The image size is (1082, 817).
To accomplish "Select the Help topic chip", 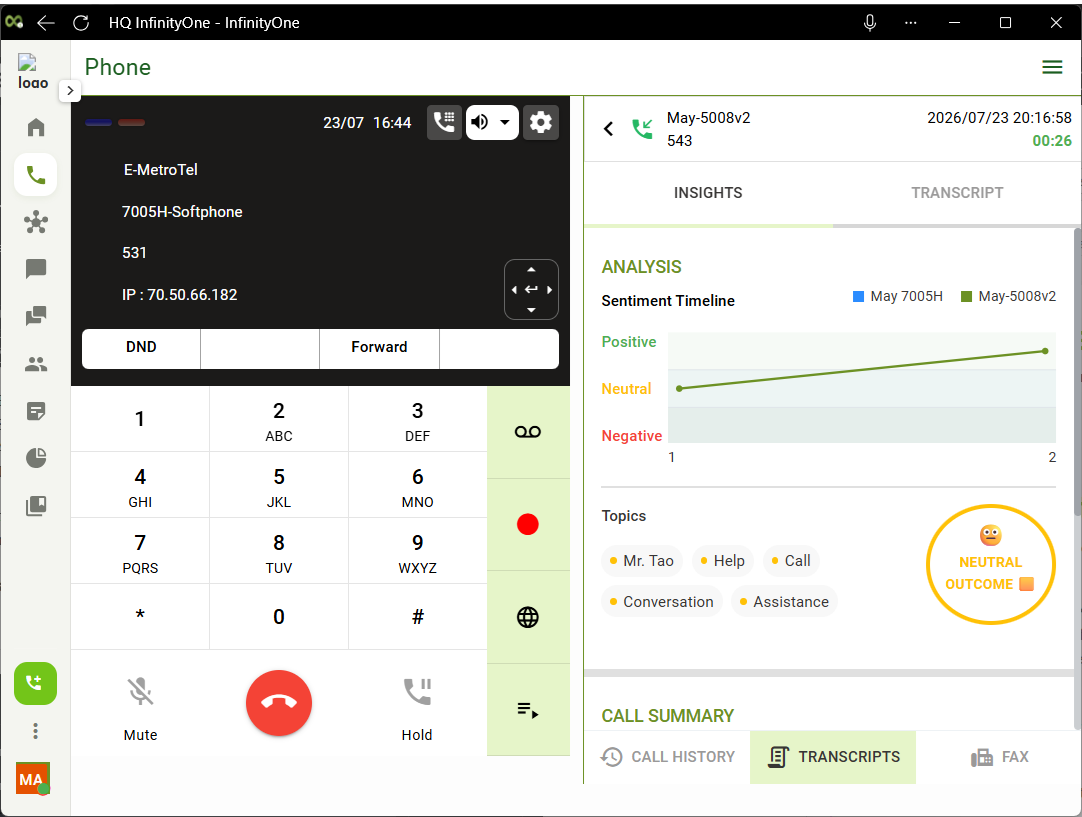I will pos(722,561).
